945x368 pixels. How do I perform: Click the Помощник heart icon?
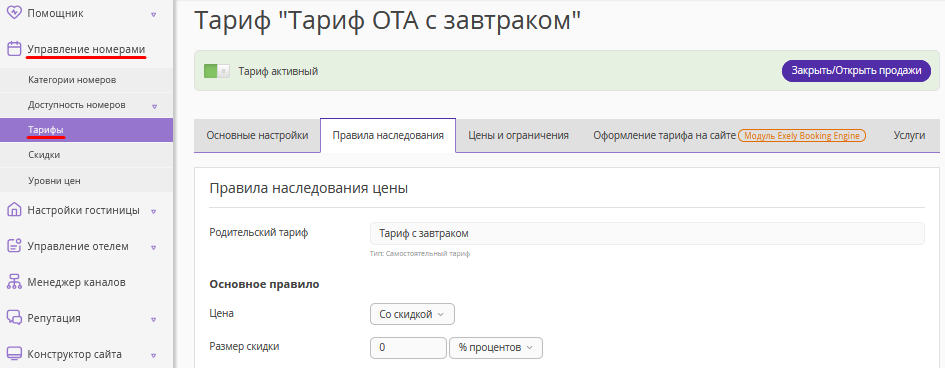tap(14, 13)
